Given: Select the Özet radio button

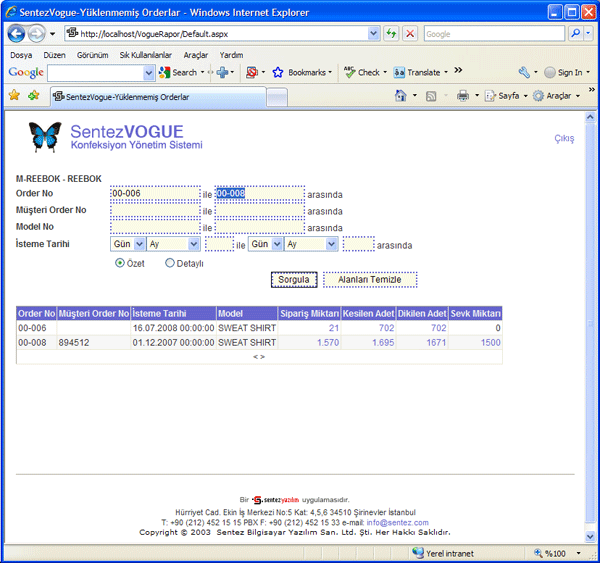Looking at the screenshot, I should click(x=120, y=263).
